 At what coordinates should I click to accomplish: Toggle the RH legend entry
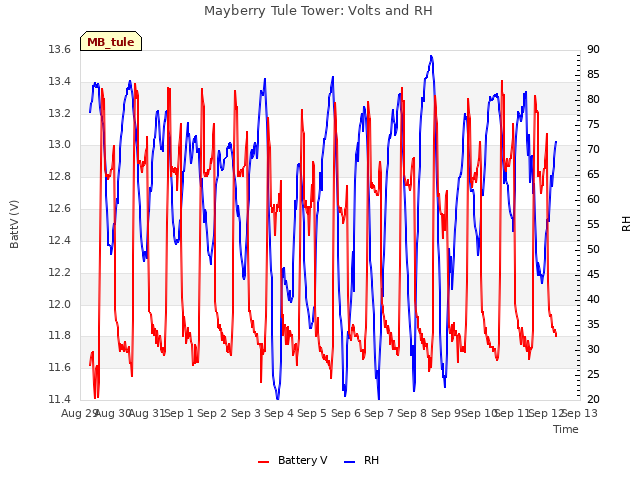pos(362,460)
